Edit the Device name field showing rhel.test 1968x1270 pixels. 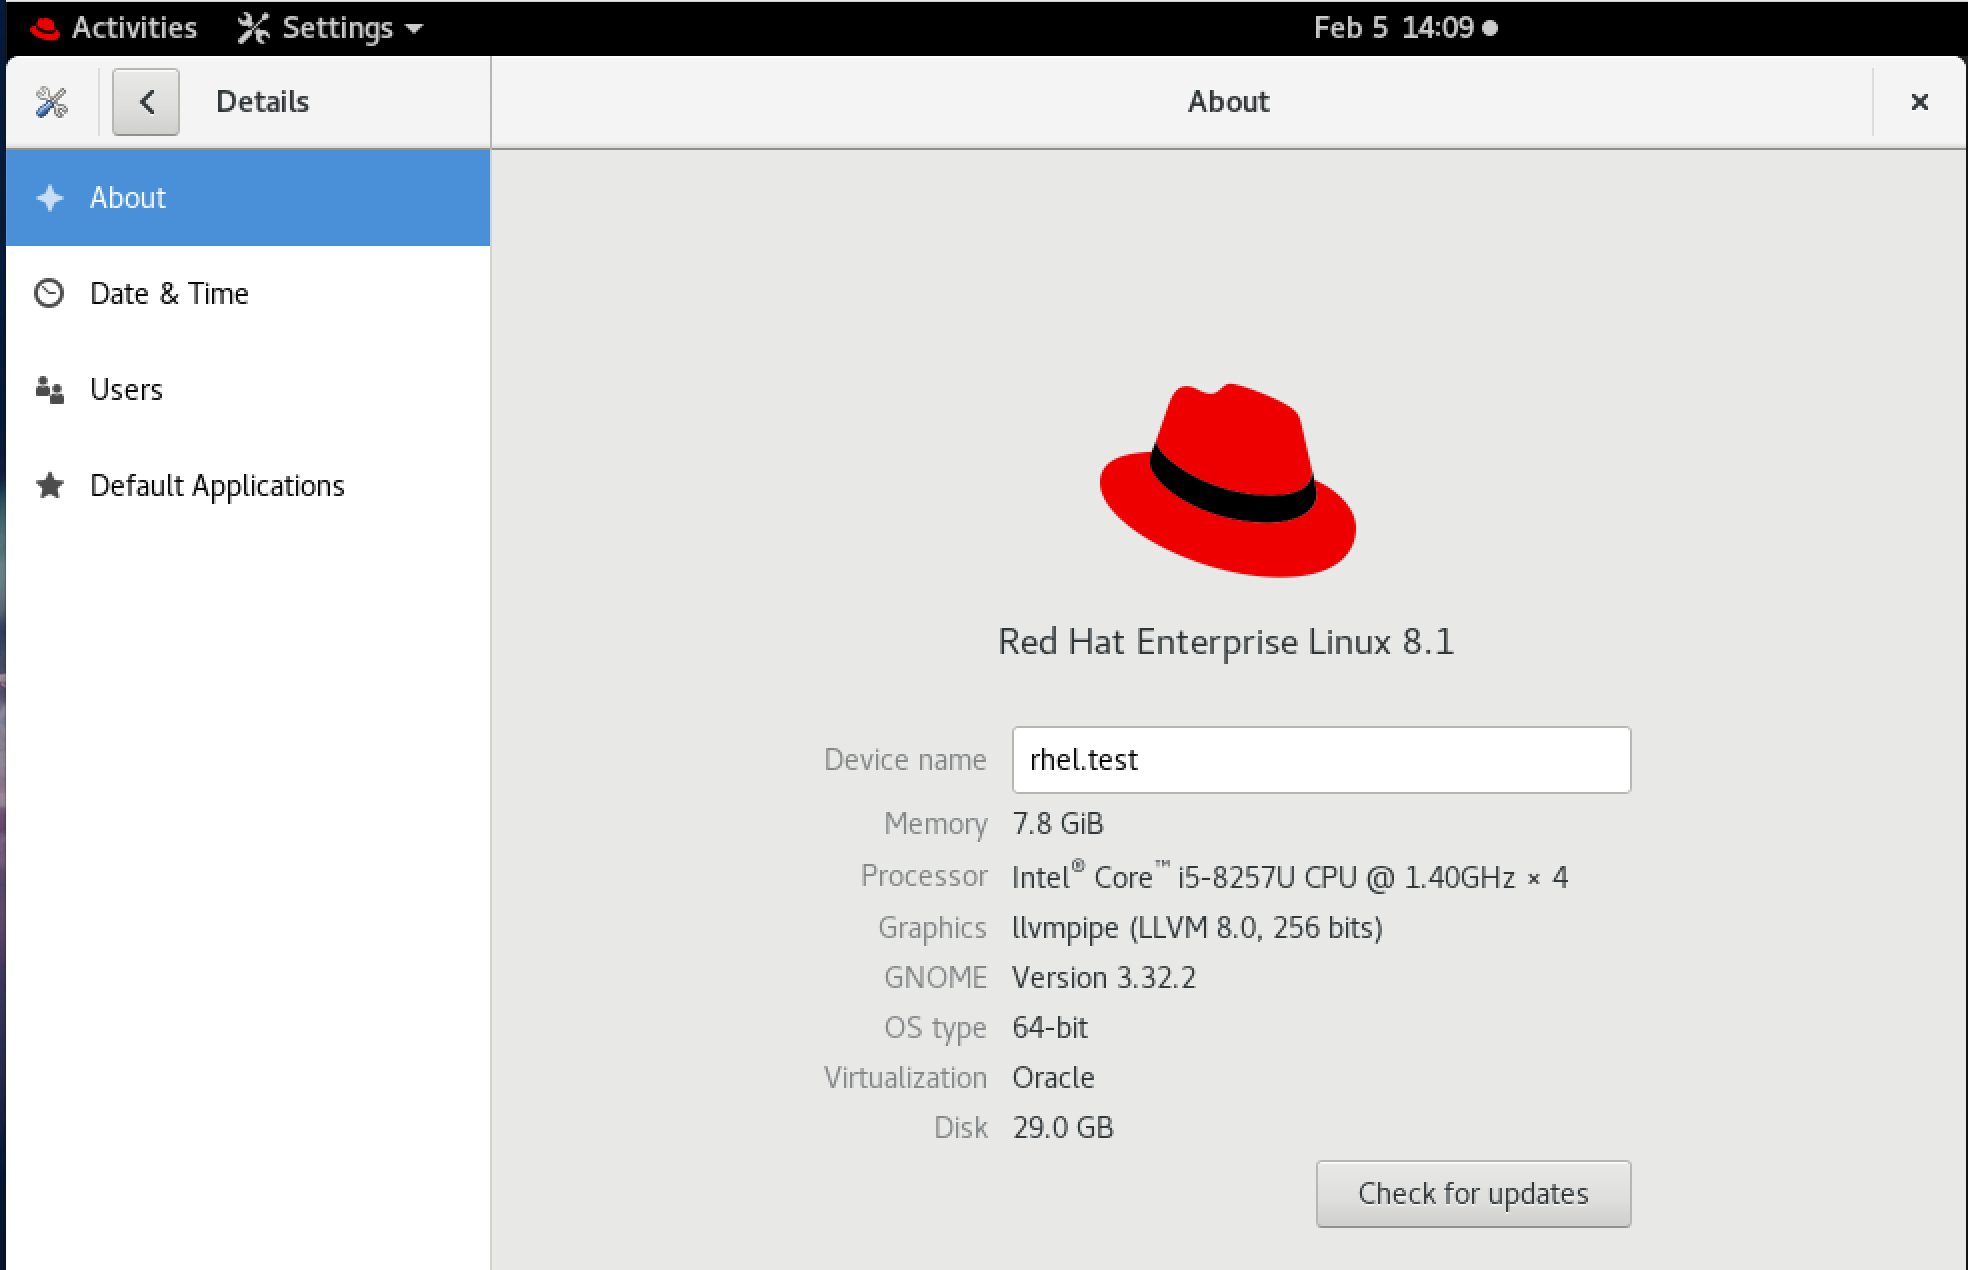1320,760
